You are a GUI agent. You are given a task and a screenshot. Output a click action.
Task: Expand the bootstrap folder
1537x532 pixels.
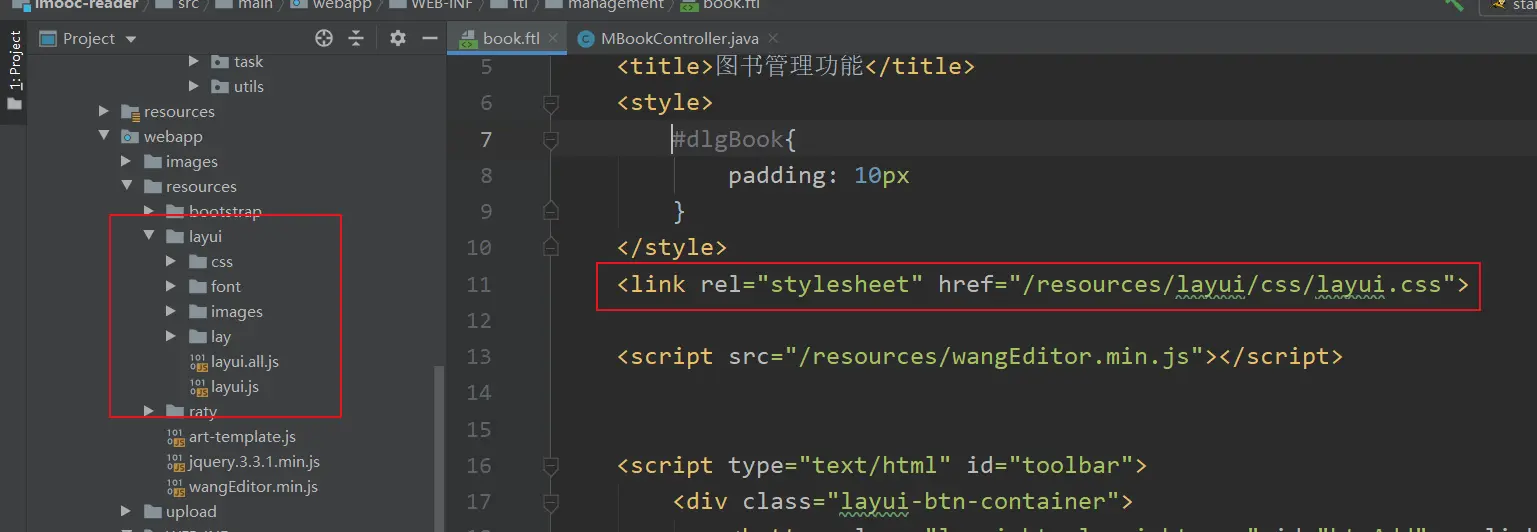coord(149,212)
